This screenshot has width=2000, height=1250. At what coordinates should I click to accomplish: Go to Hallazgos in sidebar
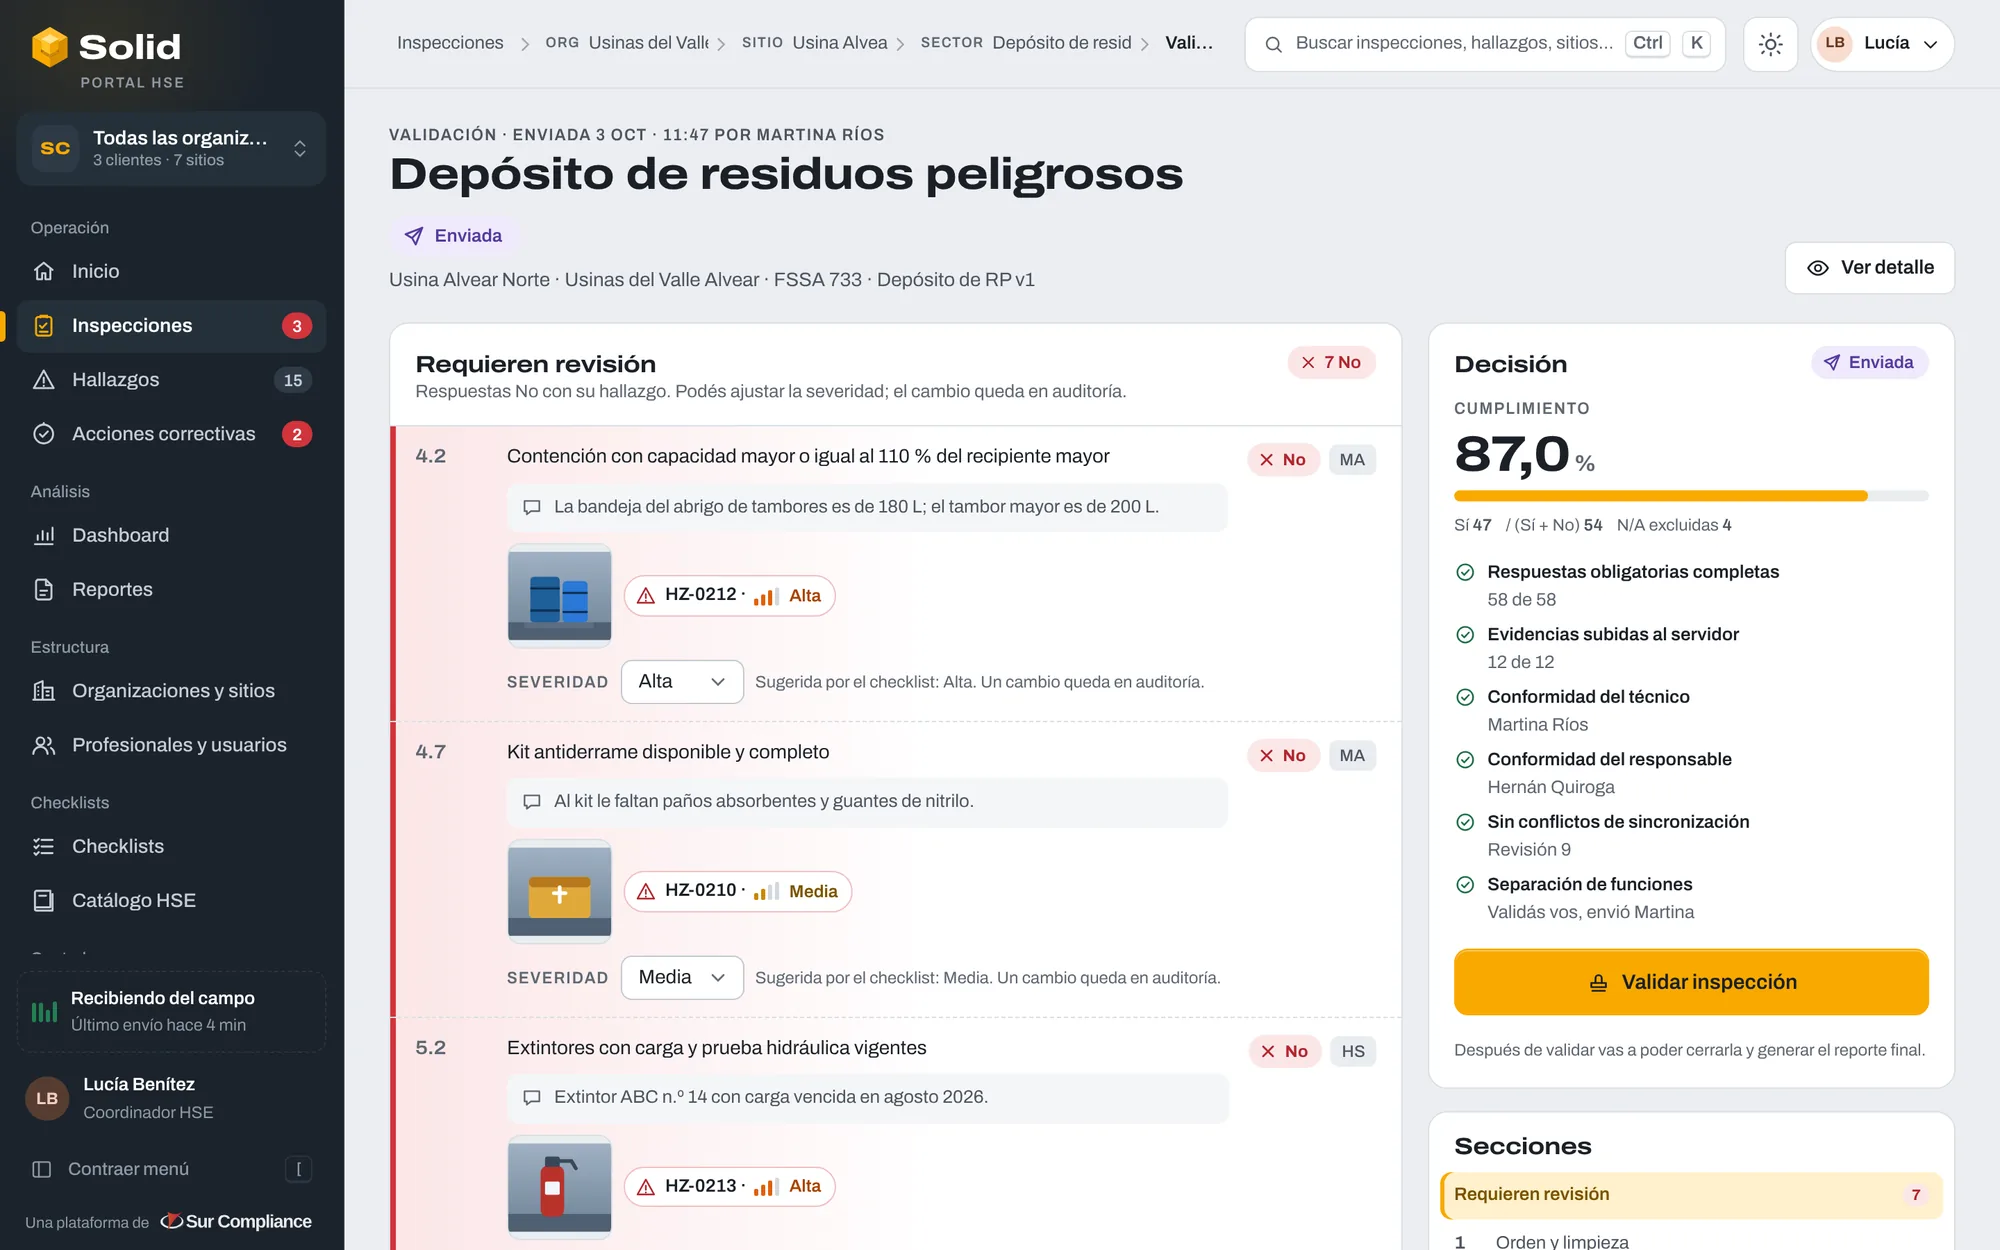tap(171, 380)
